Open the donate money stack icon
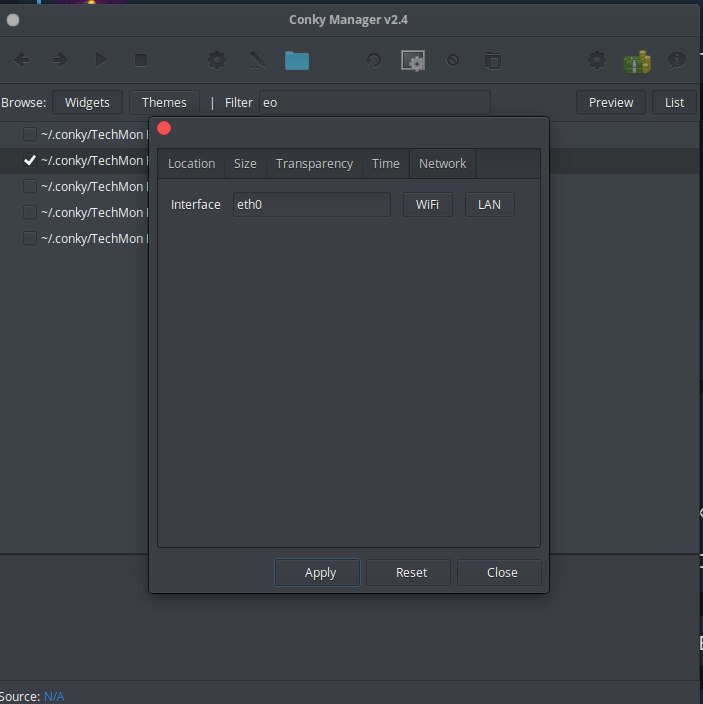703x704 pixels. tap(637, 62)
